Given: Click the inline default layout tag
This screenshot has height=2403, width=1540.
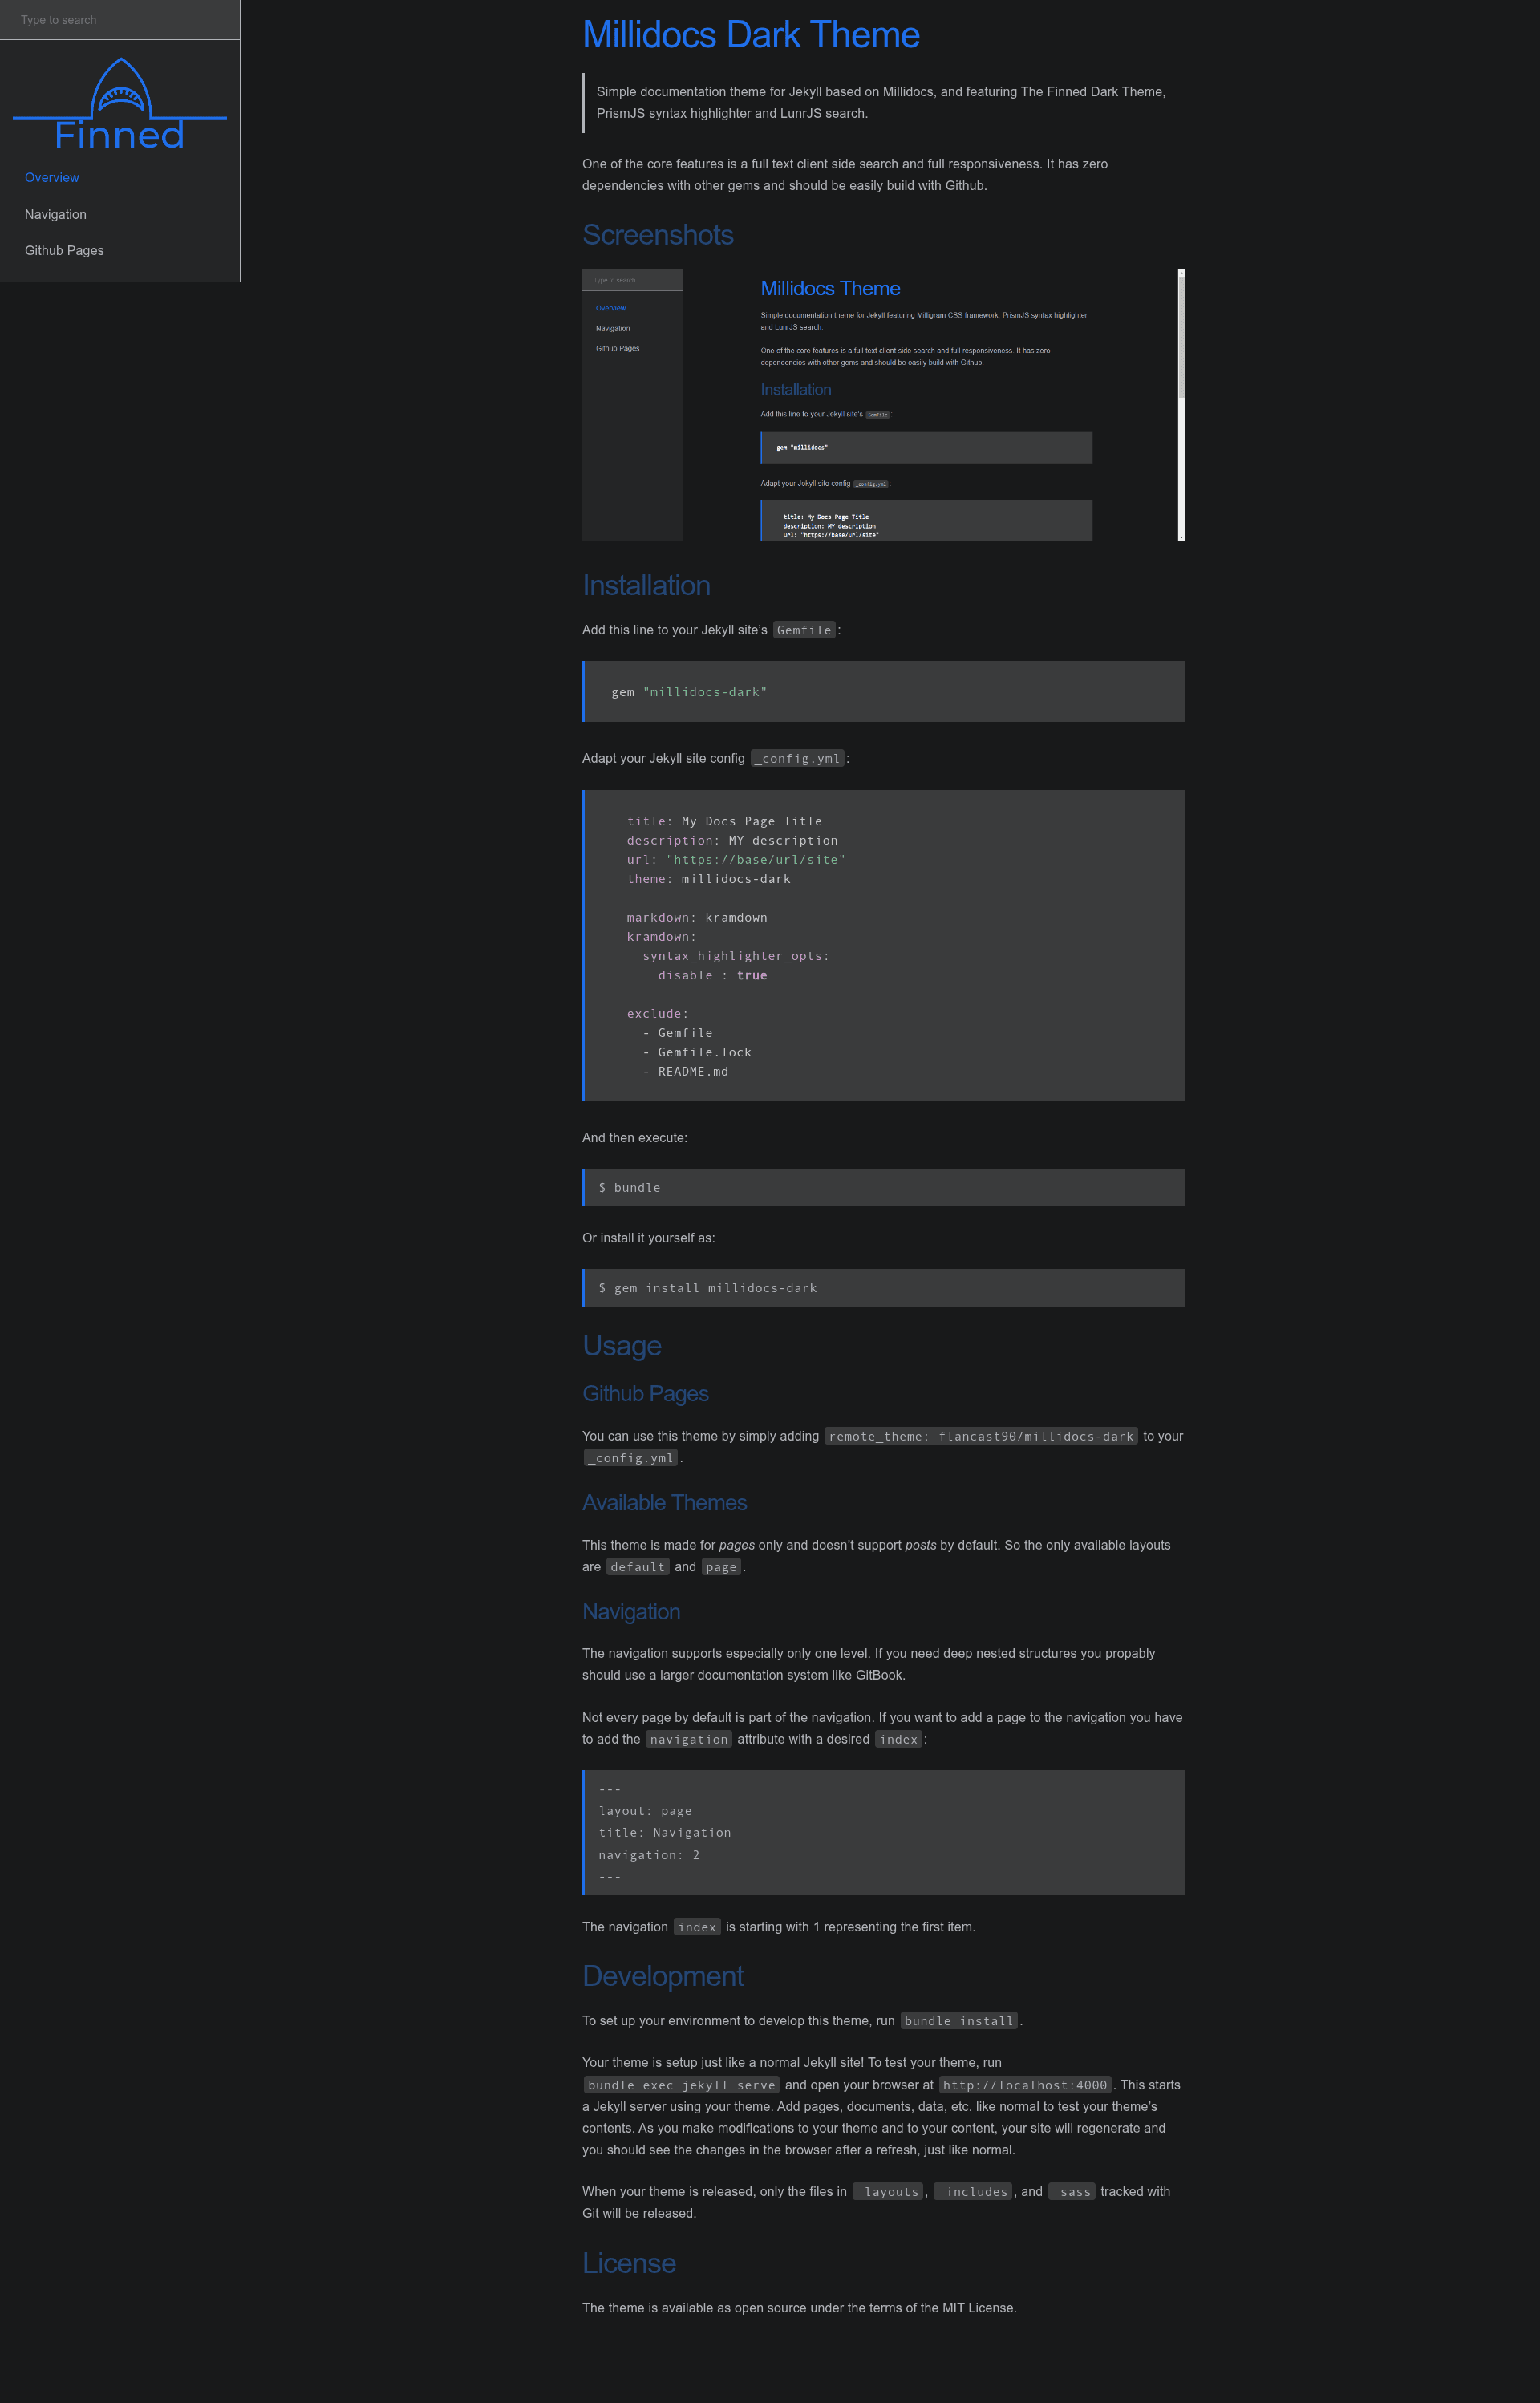Looking at the screenshot, I should (637, 1567).
